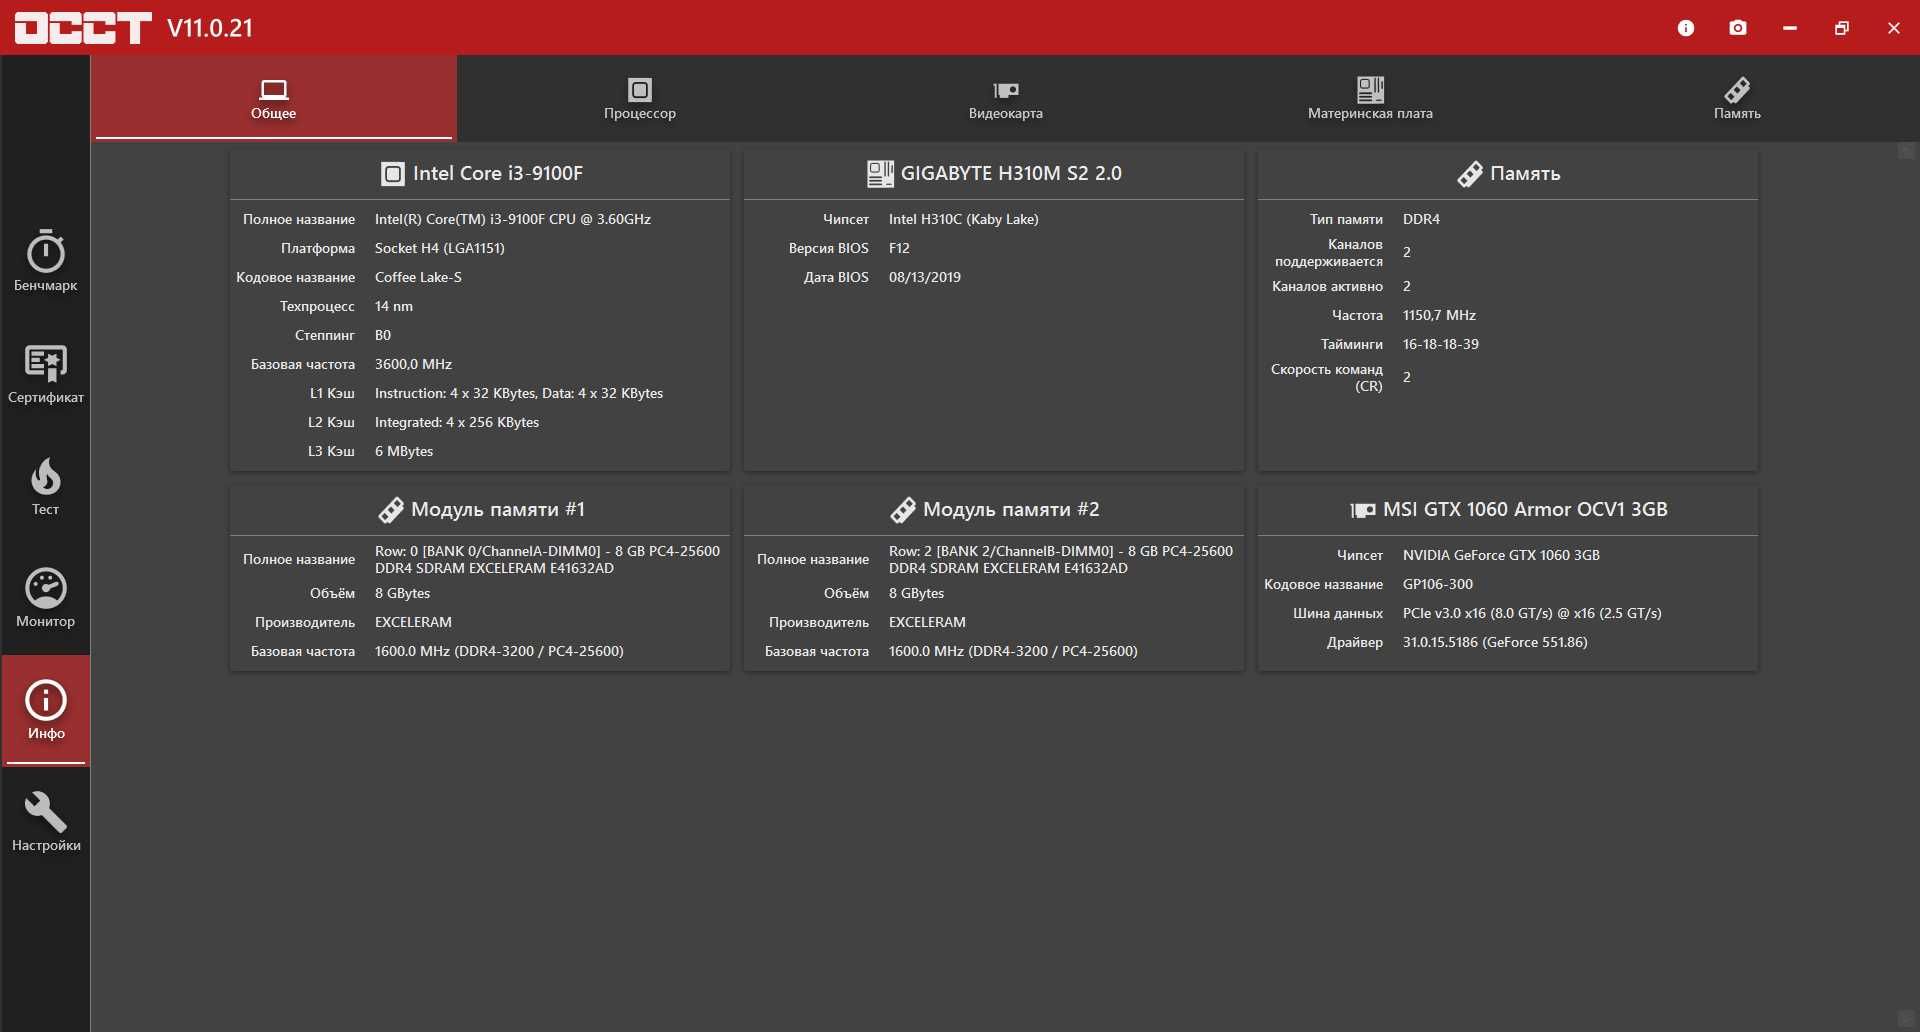This screenshot has height=1032, width=1920.
Task: Click the GP106-300 codename value
Action: (x=1438, y=584)
